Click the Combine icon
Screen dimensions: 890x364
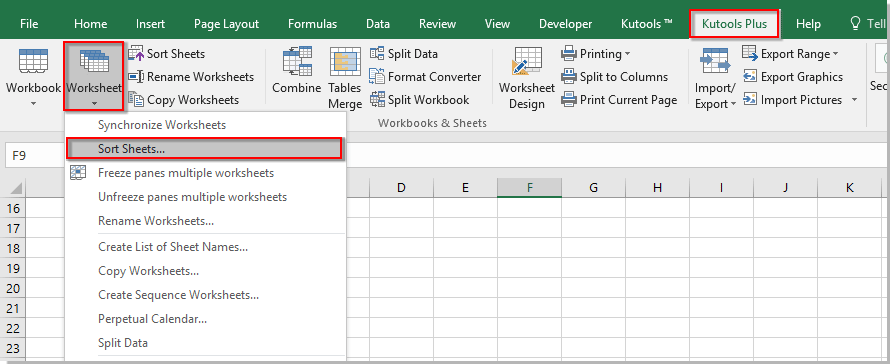coord(297,61)
